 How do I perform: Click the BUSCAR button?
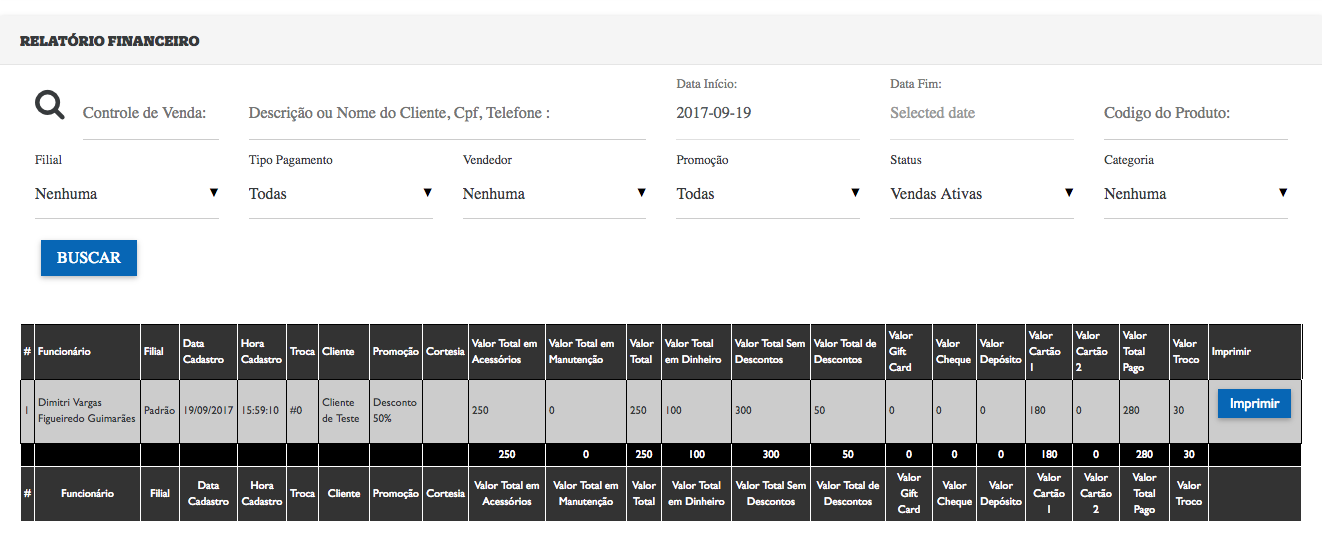(x=89, y=258)
